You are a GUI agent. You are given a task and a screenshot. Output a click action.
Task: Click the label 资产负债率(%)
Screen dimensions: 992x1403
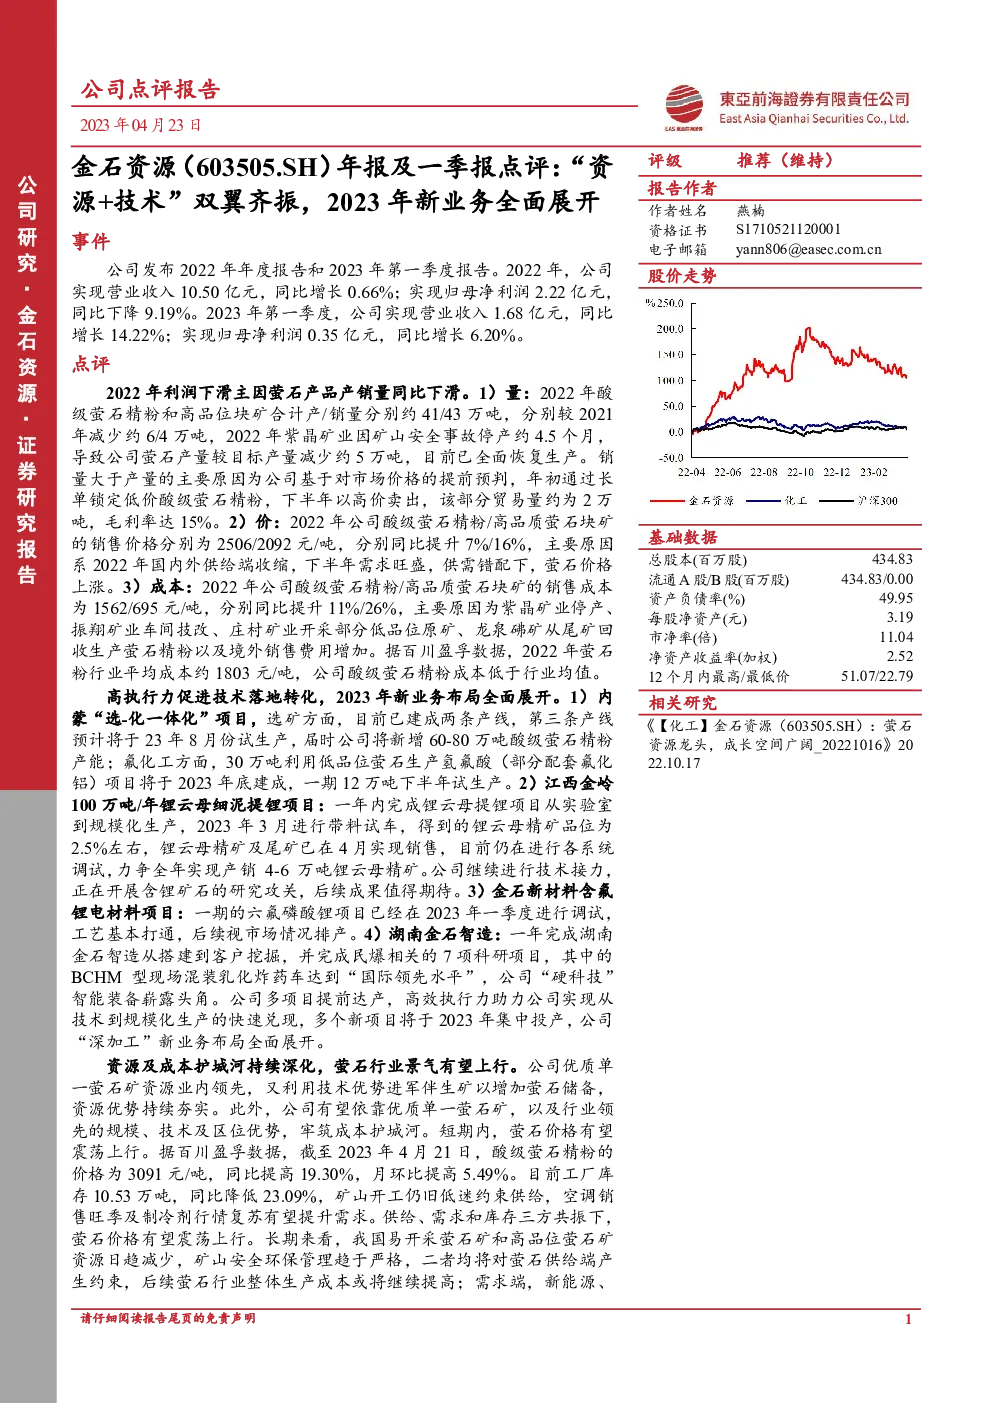tap(697, 599)
